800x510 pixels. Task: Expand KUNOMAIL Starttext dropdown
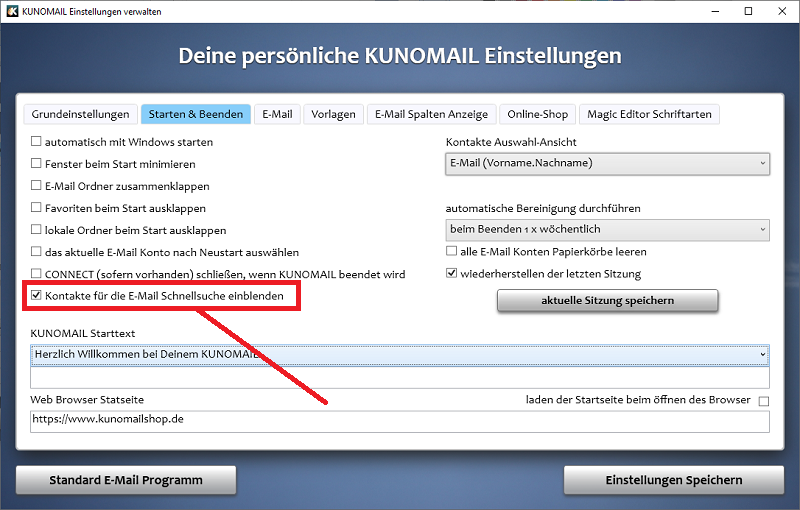click(399, 355)
